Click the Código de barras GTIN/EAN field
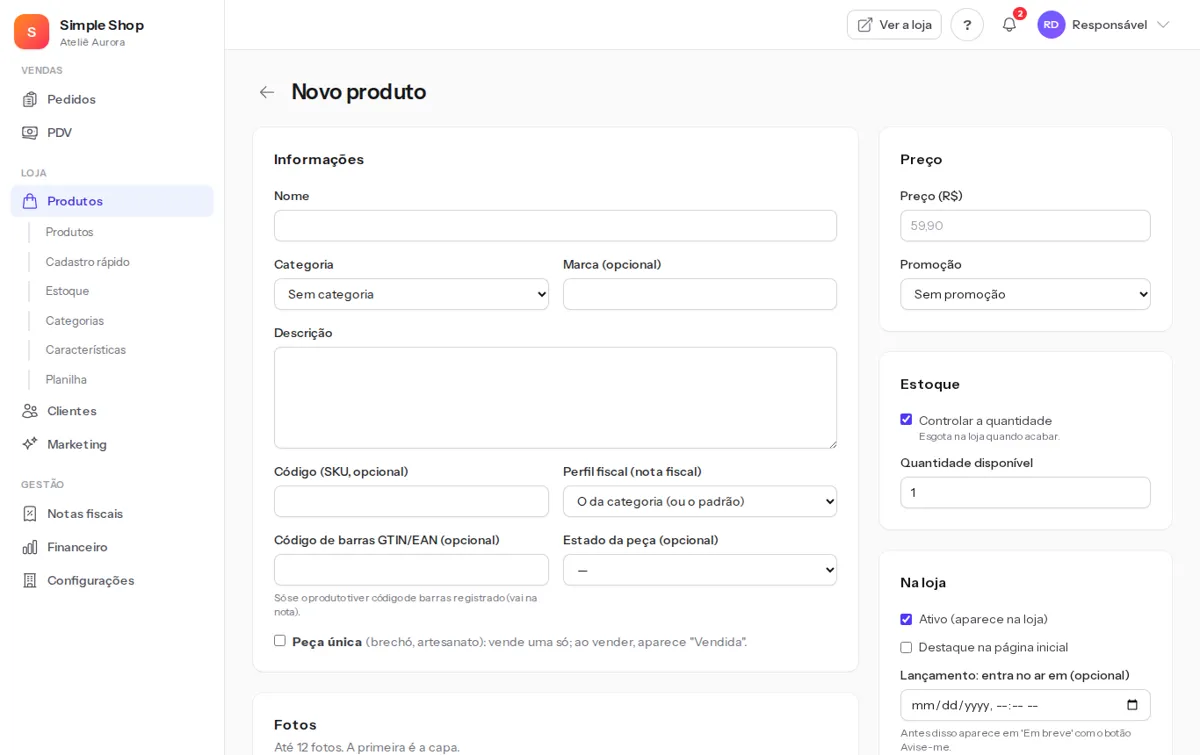1200x755 pixels. (411, 570)
